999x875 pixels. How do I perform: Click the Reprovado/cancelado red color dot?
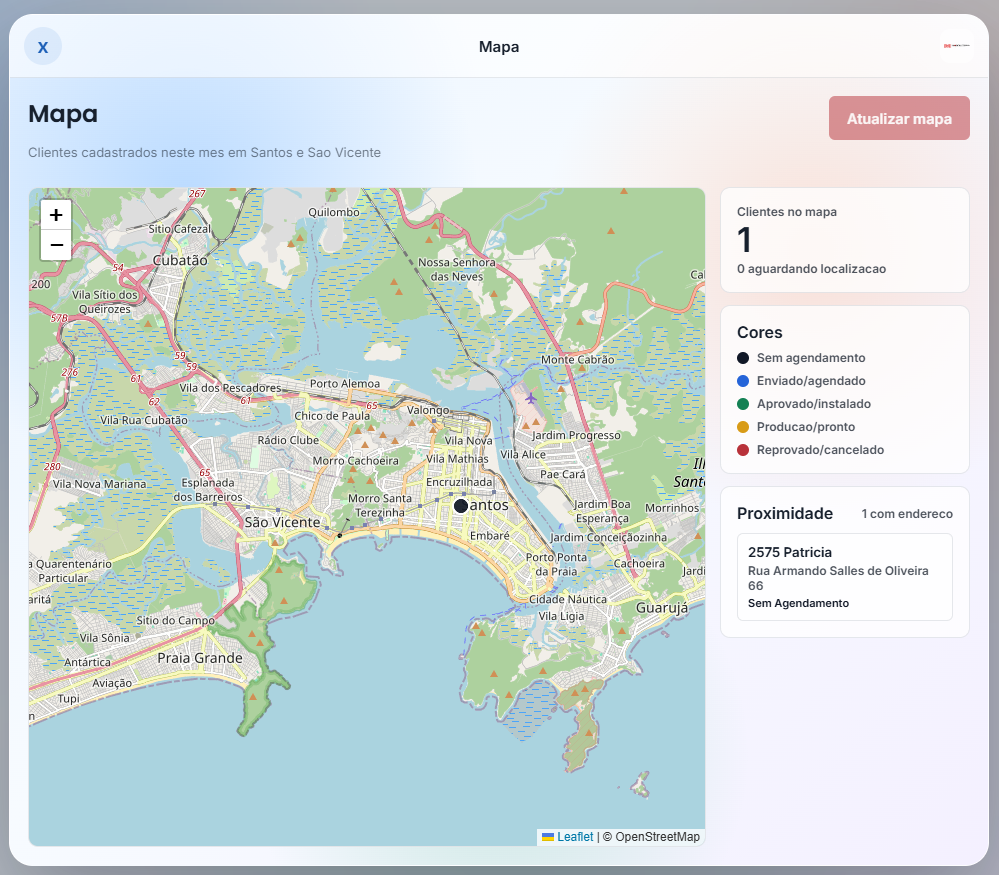743,450
